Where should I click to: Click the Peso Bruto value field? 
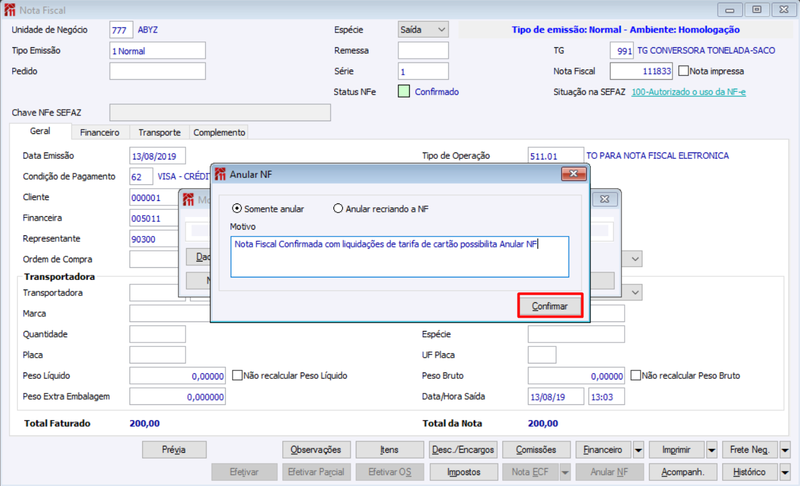click(576, 375)
